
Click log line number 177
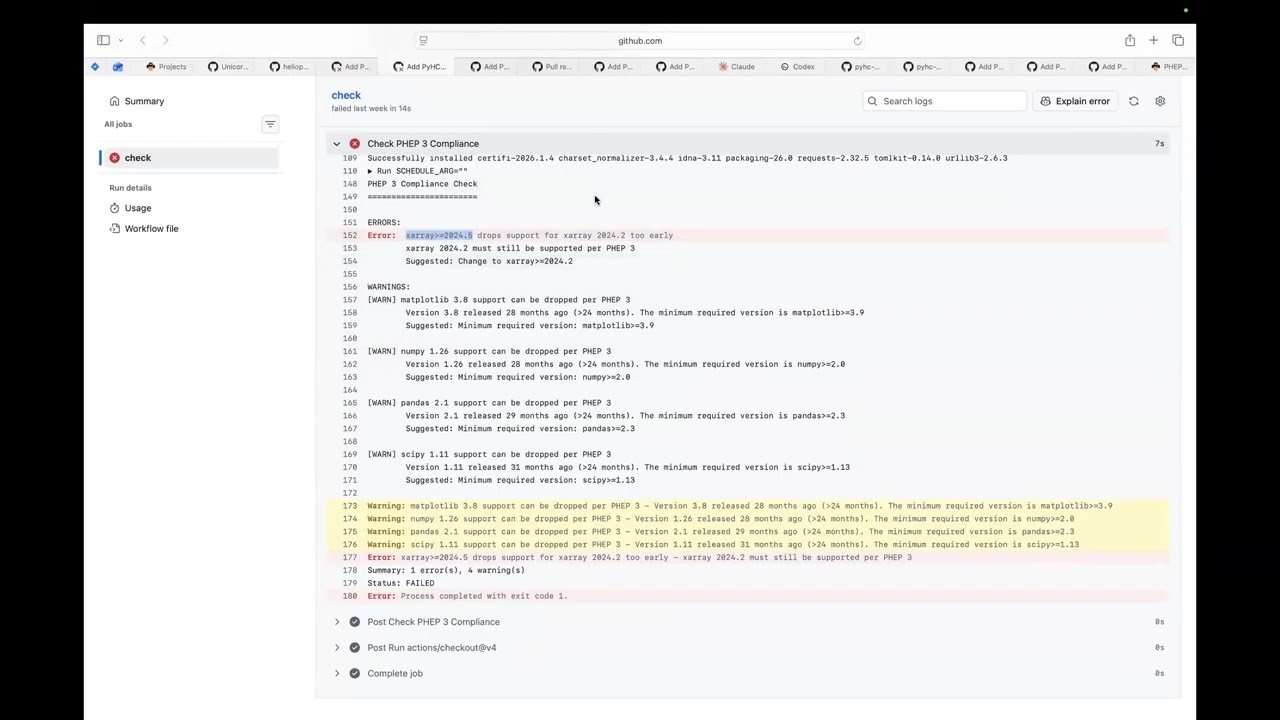(350, 558)
